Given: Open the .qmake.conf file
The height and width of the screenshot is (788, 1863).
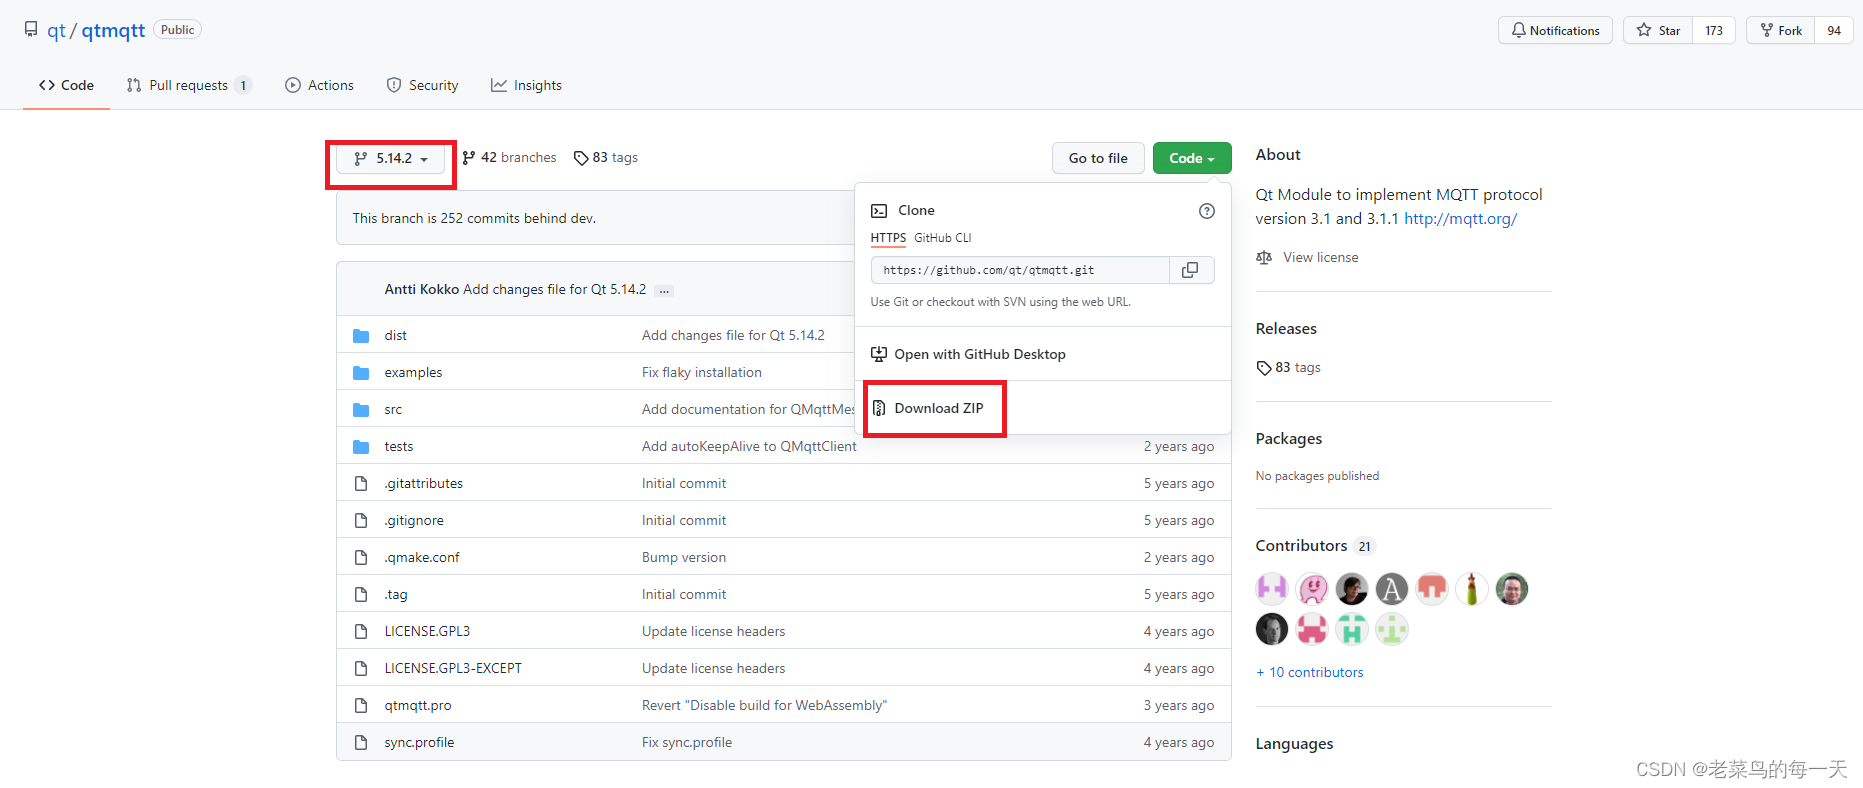Looking at the screenshot, I should tap(422, 558).
